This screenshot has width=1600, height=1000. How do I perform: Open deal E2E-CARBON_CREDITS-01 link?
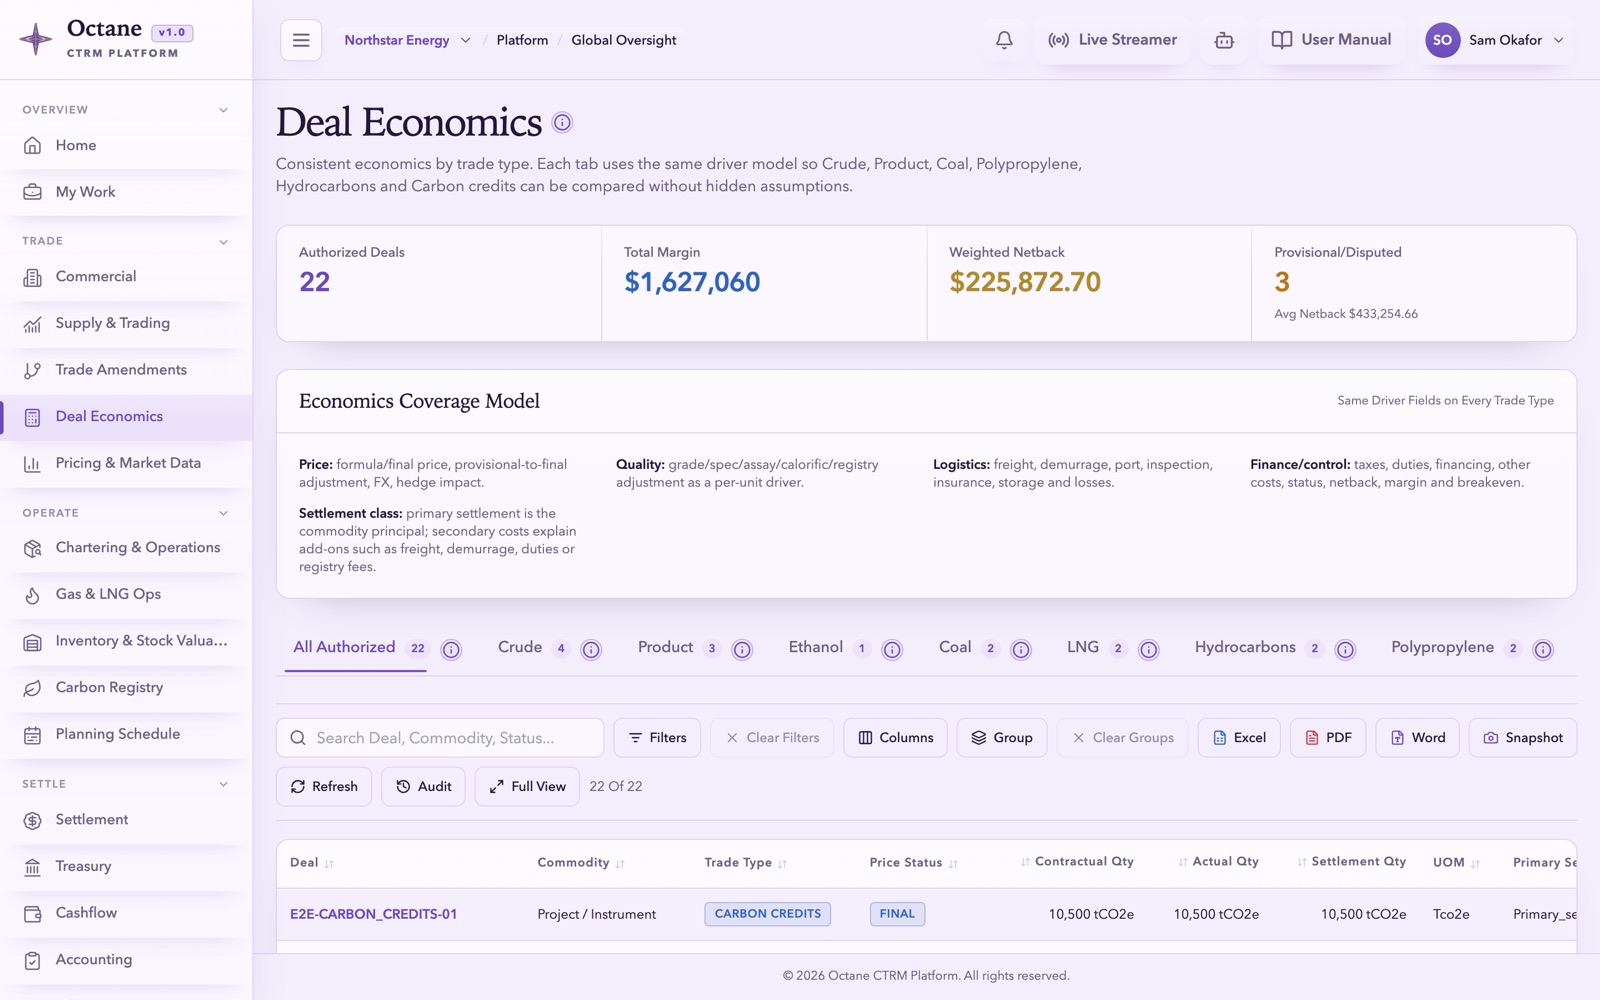tap(373, 914)
